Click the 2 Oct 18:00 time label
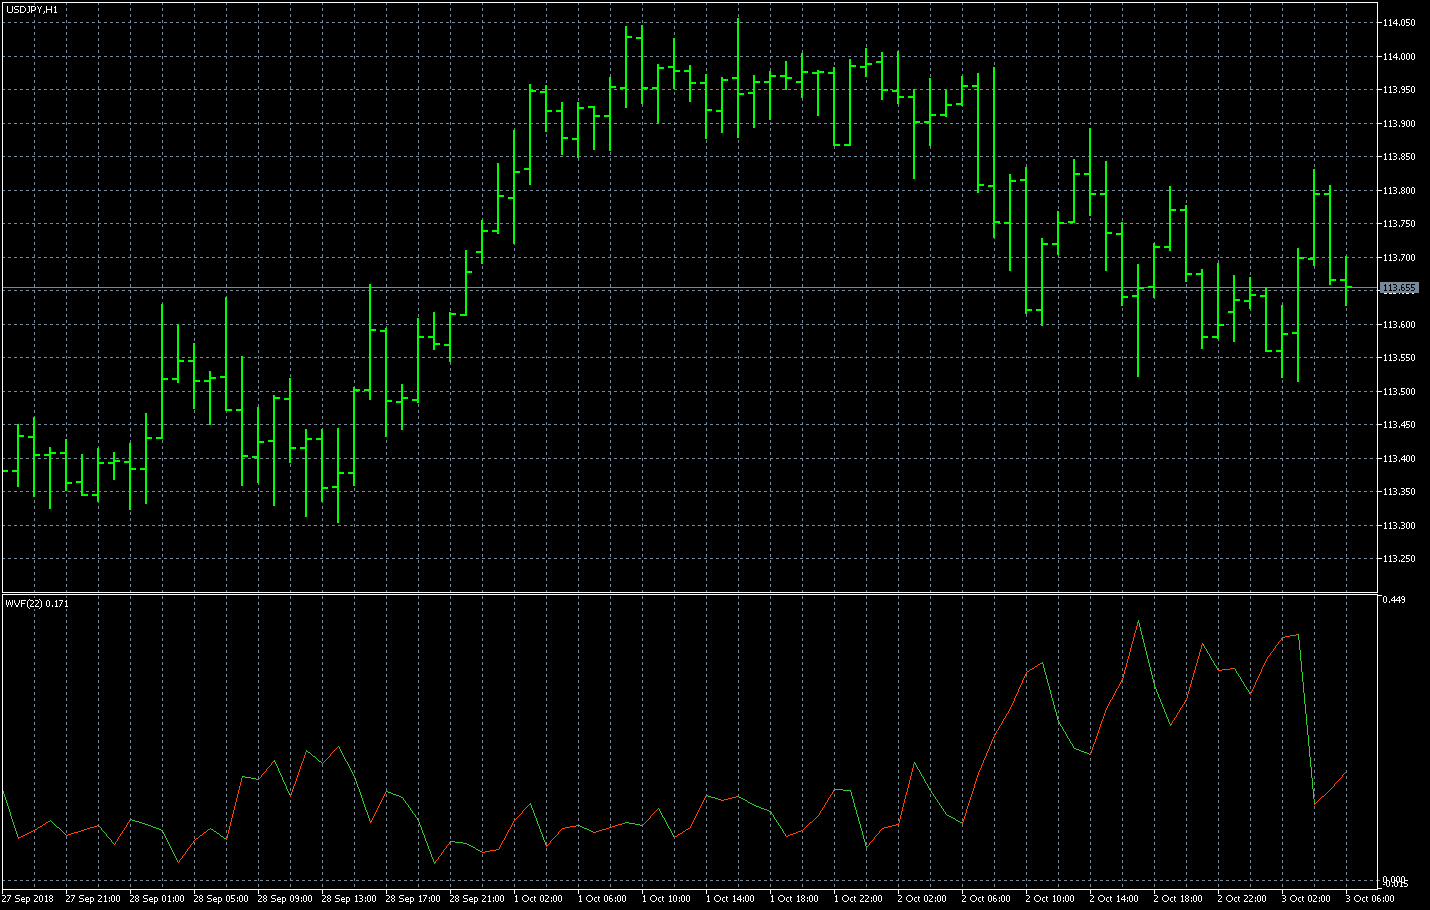The height and width of the screenshot is (910, 1430). [x=1179, y=899]
